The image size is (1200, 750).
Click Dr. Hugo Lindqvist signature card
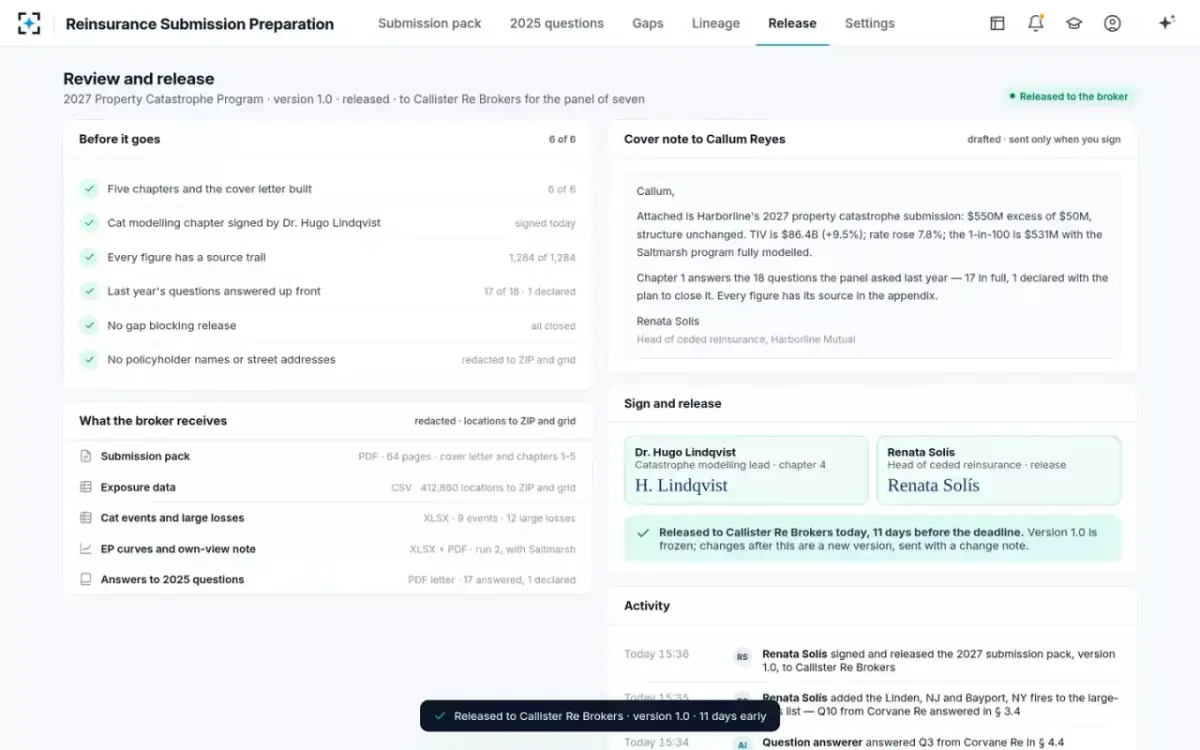[x=746, y=470]
